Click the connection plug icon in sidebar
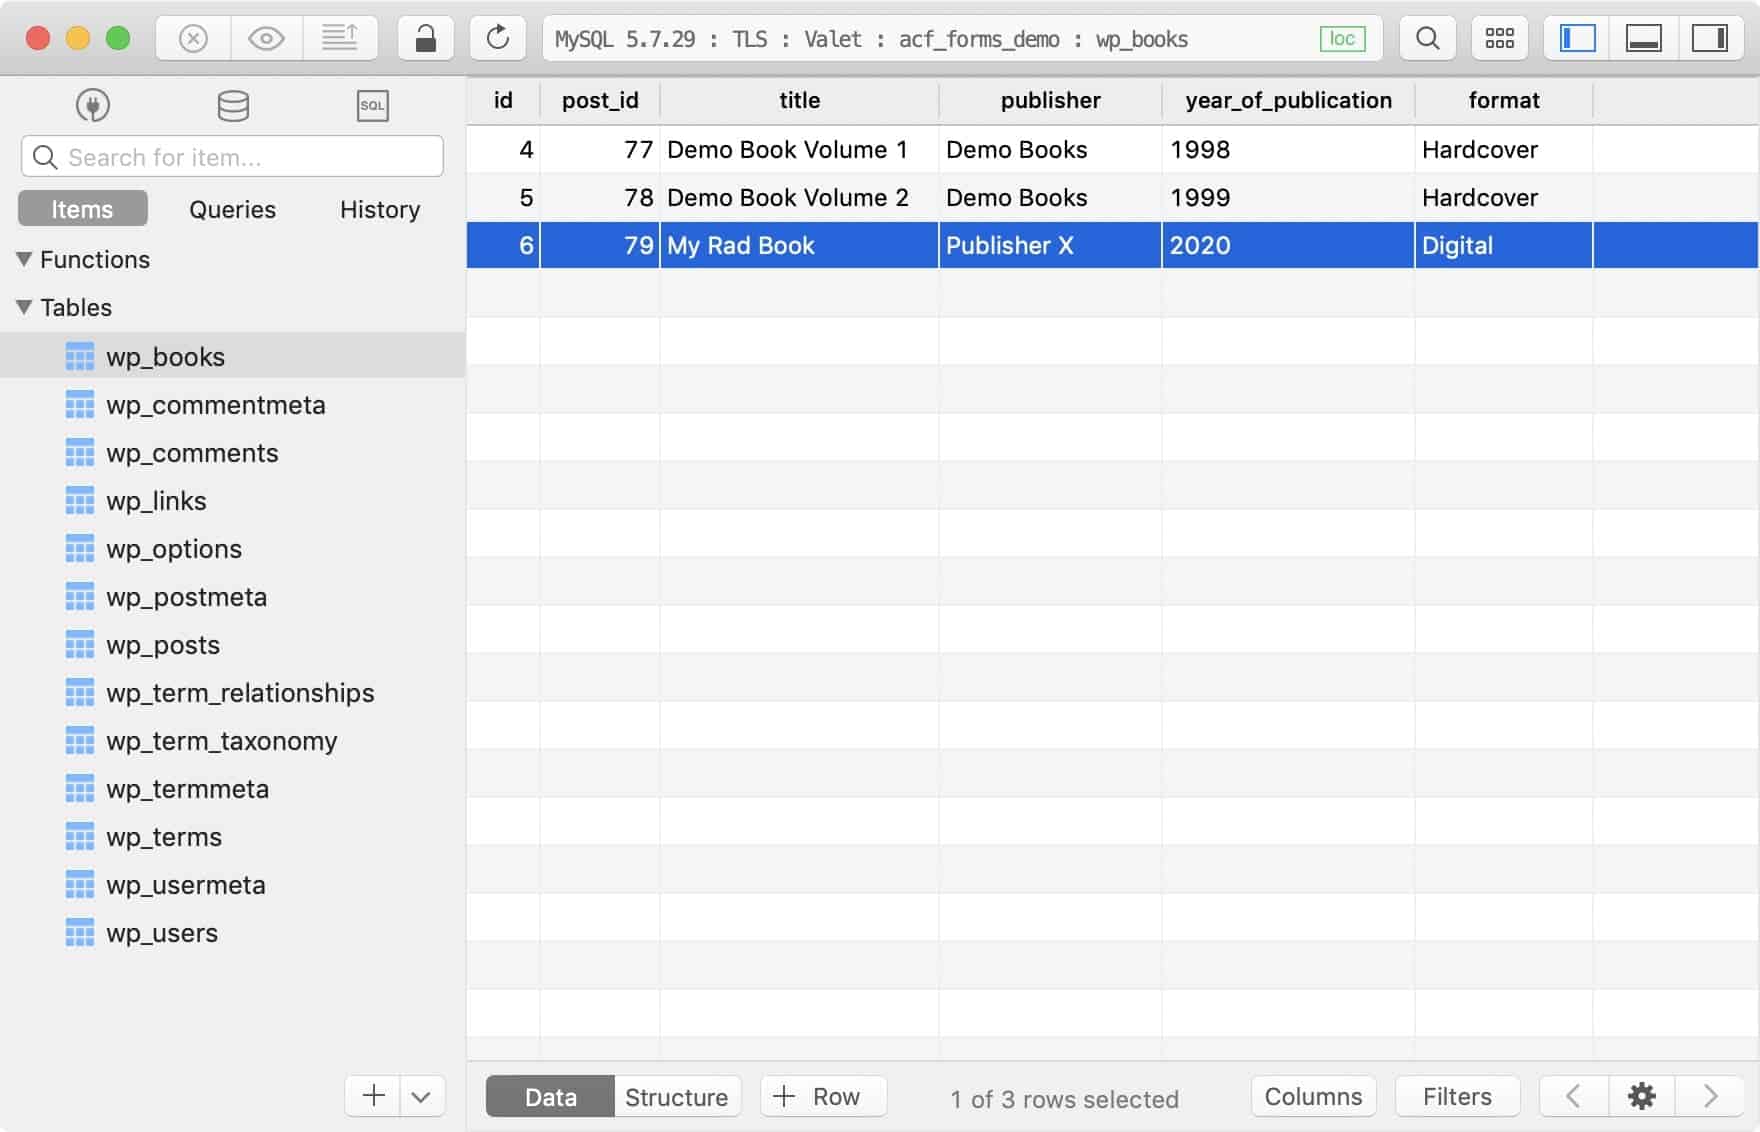This screenshot has width=1760, height=1132. coord(93,106)
